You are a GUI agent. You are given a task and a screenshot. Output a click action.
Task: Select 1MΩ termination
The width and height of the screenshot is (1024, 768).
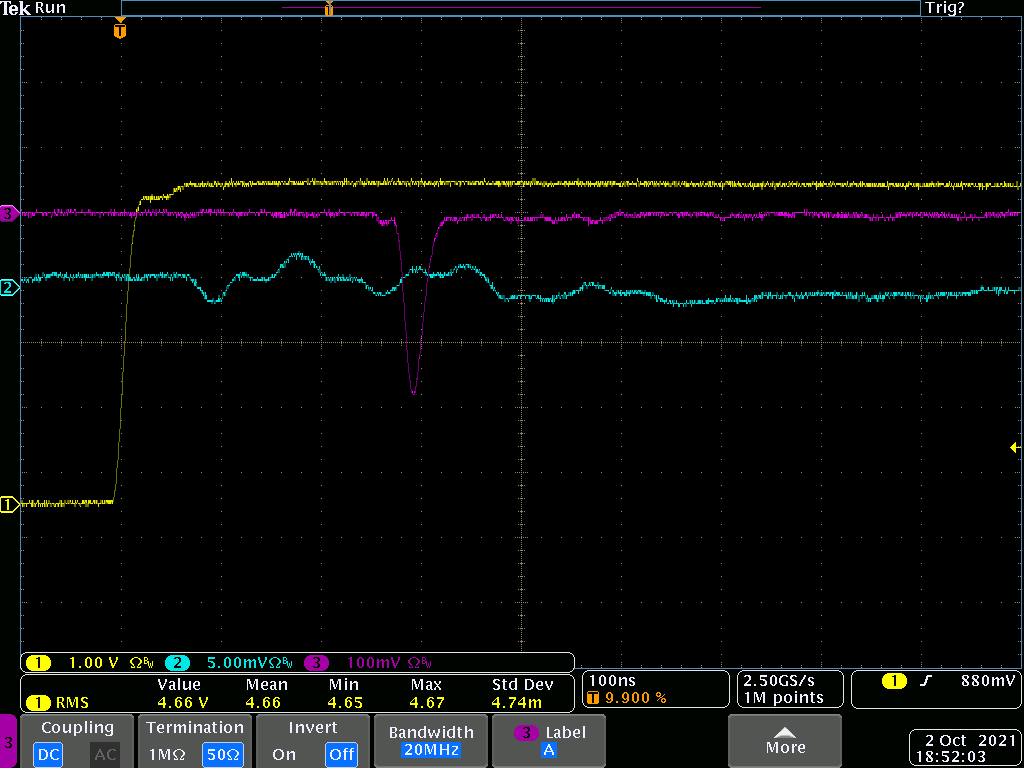click(x=163, y=755)
